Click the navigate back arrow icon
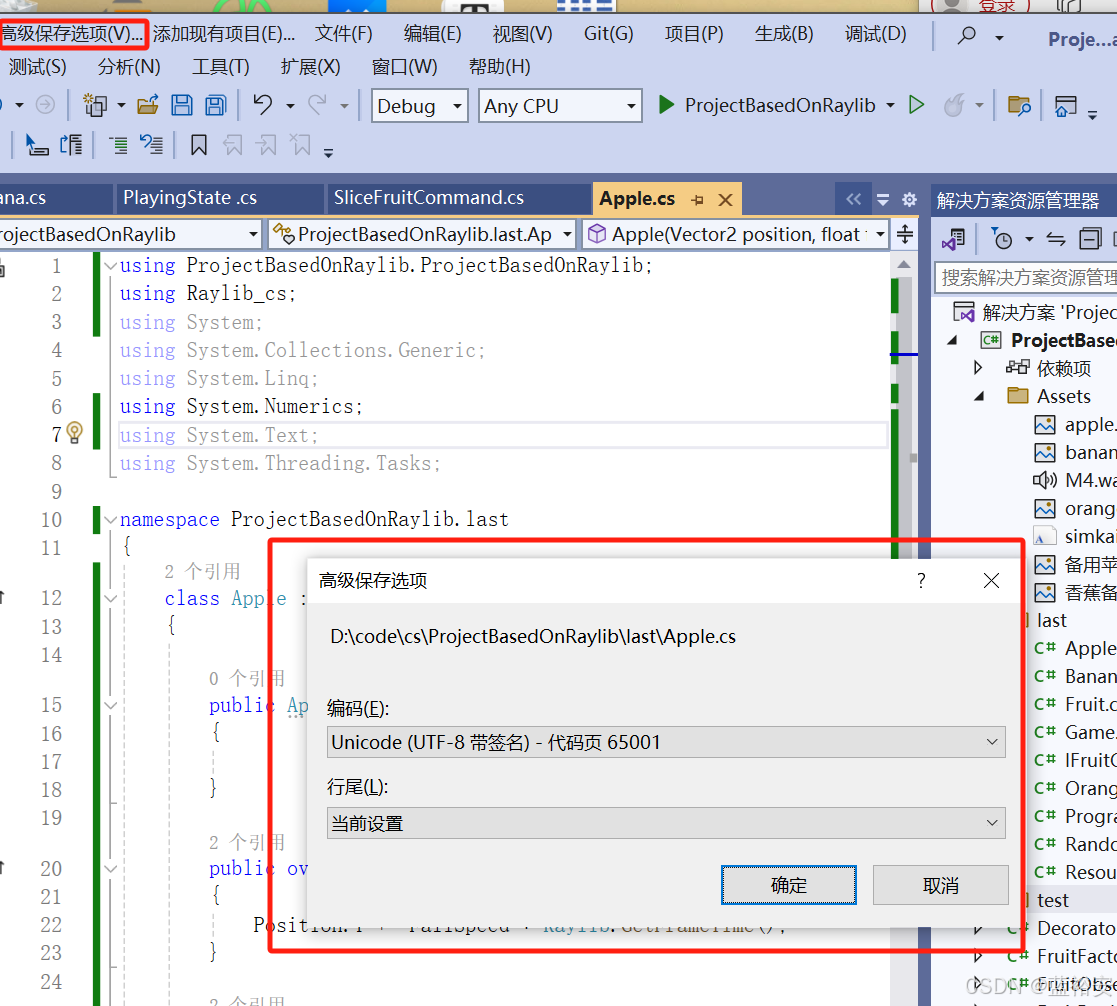This screenshot has height=1006, width=1117. coord(3,105)
